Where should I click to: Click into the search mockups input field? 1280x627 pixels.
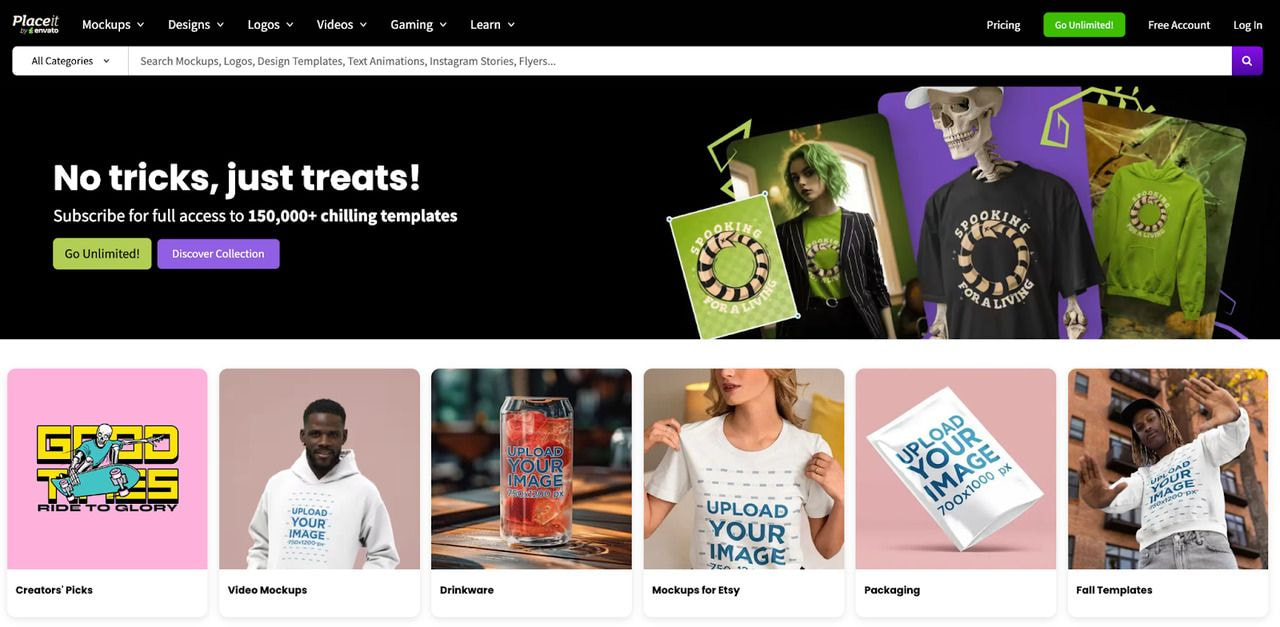pyautogui.click(x=680, y=61)
